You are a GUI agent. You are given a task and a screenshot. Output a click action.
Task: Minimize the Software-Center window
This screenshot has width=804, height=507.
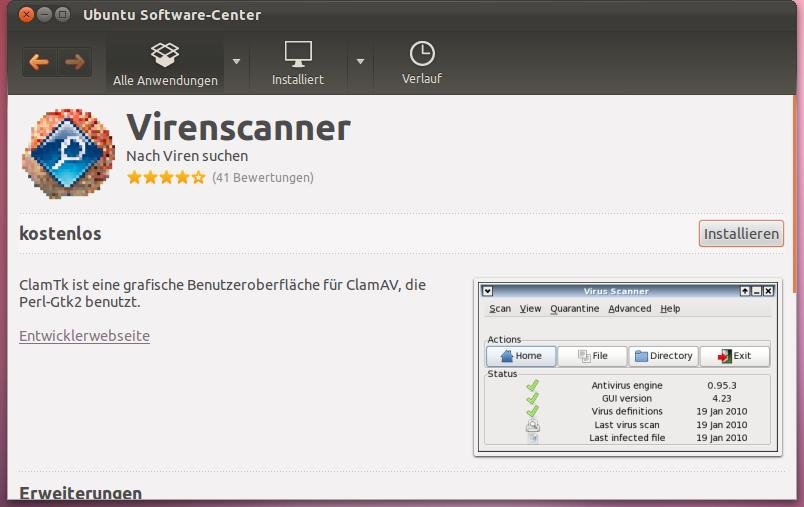45,14
